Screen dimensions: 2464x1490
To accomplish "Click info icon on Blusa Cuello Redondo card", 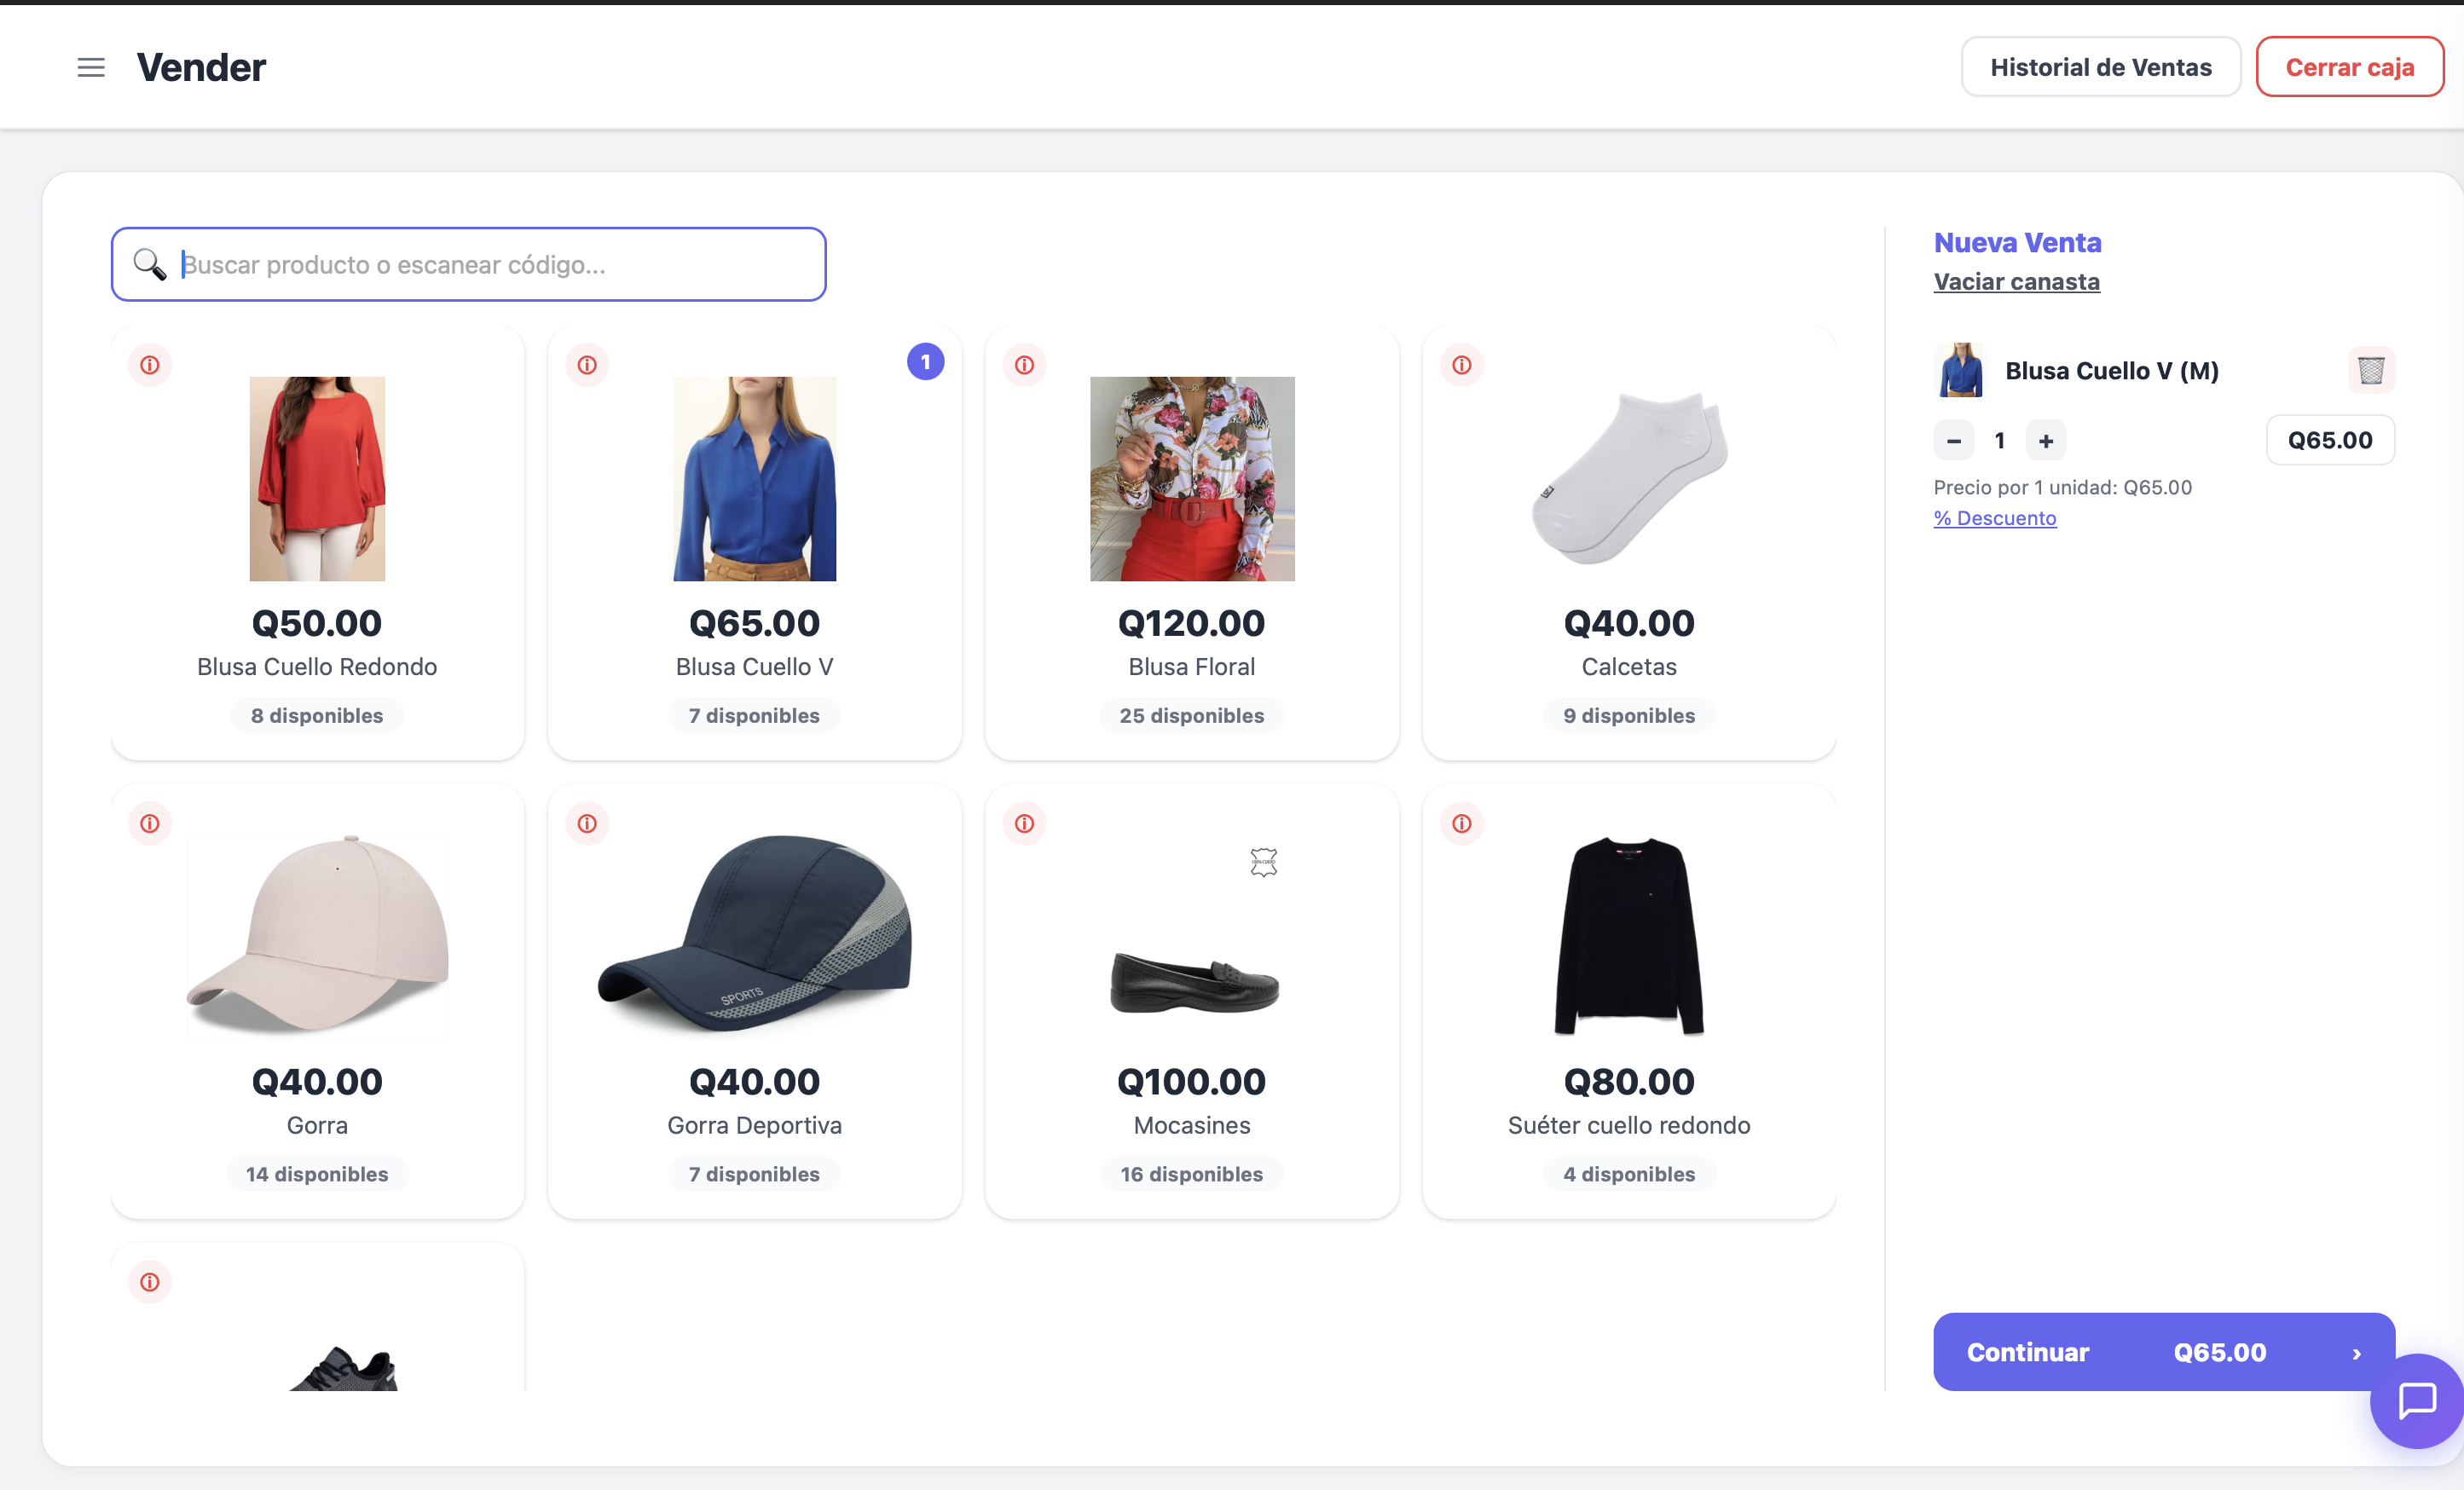I will [x=150, y=365].
